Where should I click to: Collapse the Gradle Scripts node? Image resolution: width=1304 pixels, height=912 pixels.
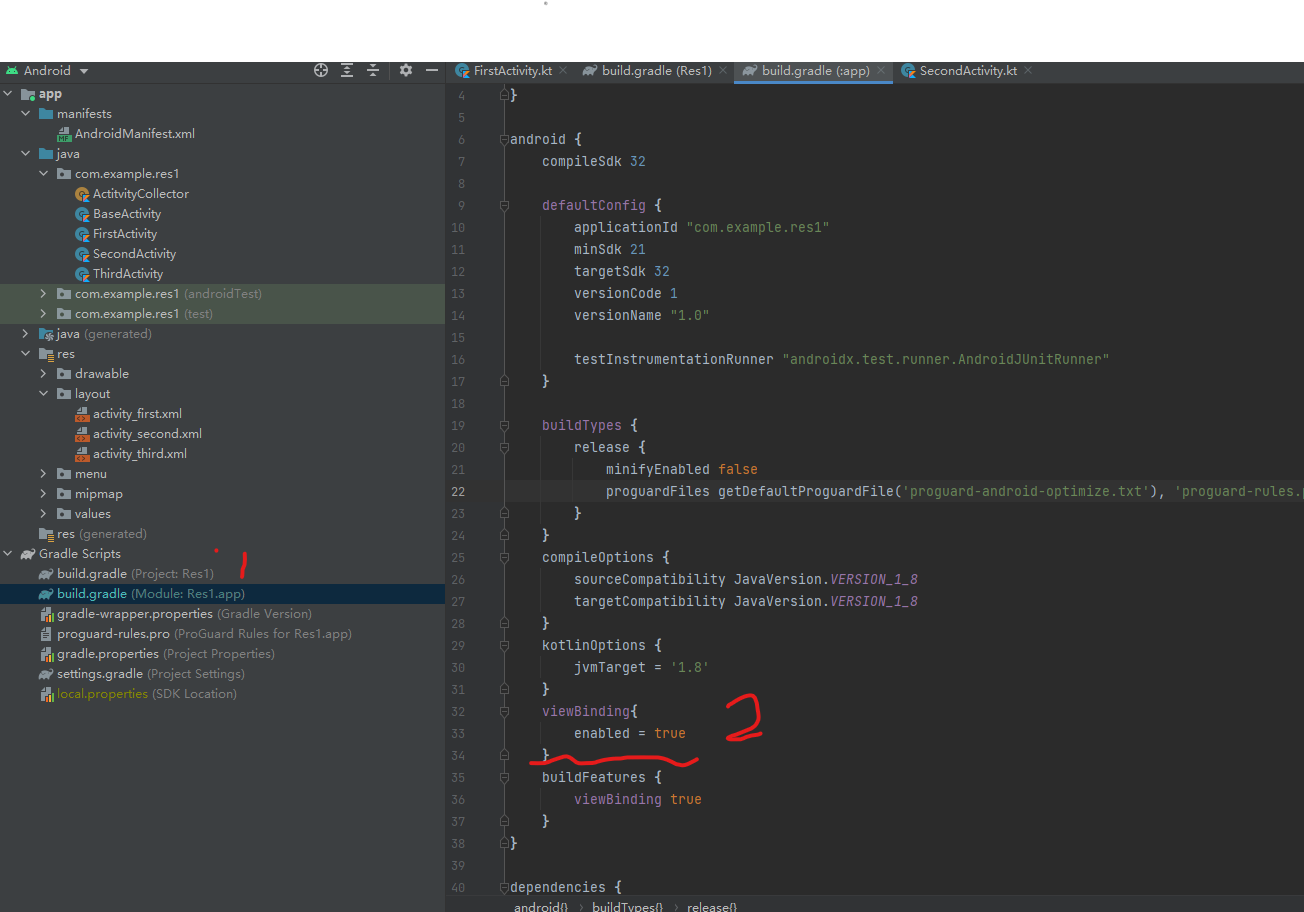pyautogui.click(x=8, y=554)
